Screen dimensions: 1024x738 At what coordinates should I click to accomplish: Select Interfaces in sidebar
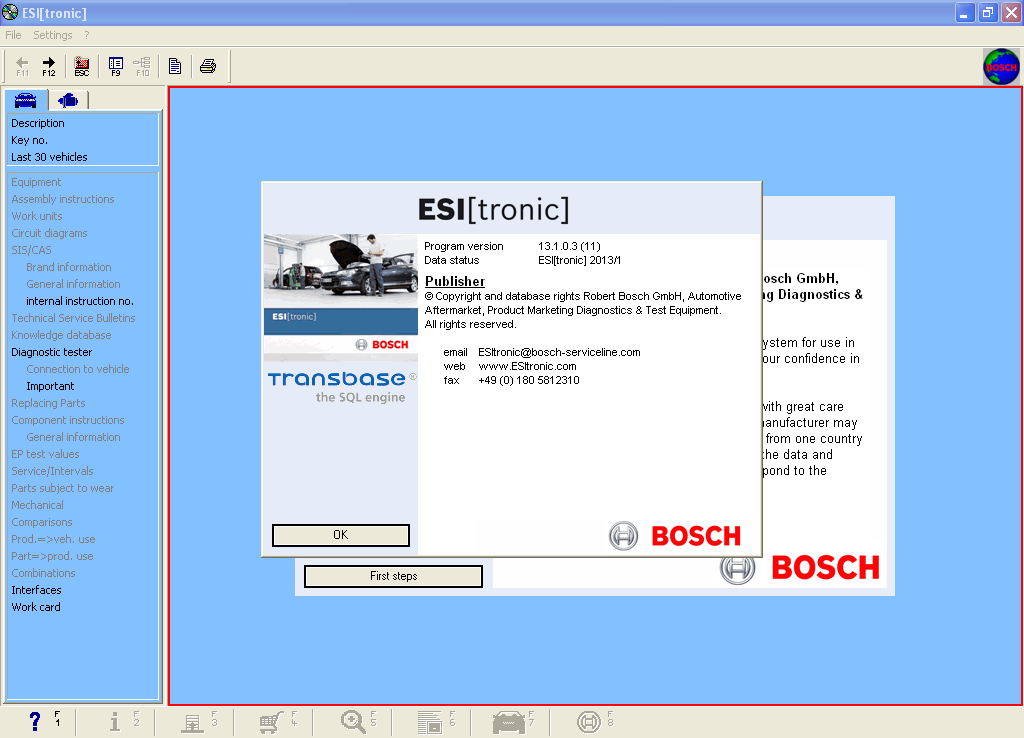(36, 590)
